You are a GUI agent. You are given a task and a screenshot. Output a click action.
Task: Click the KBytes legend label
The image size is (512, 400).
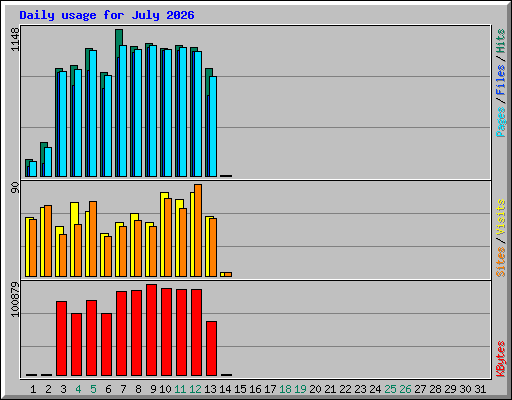click(501, 359)
